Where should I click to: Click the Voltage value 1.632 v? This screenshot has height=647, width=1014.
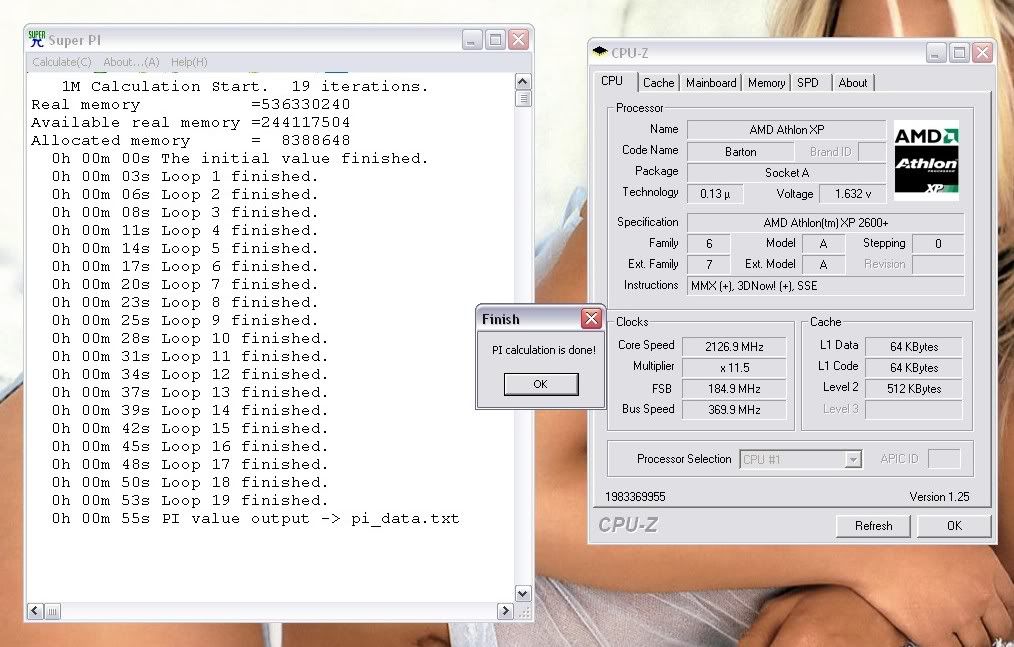(852, 193)
